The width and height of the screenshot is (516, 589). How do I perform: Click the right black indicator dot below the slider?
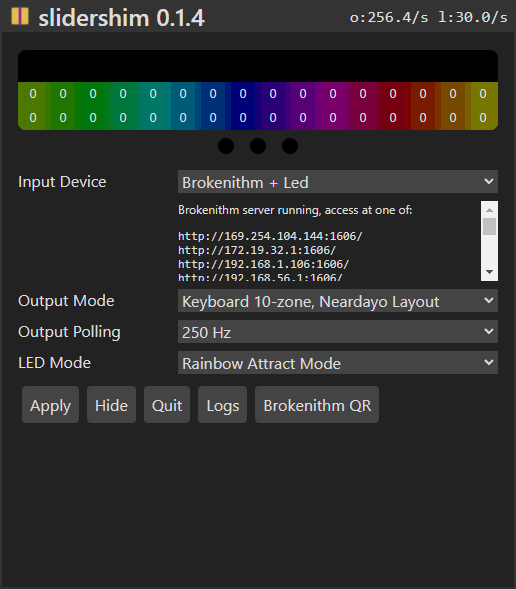290,146
